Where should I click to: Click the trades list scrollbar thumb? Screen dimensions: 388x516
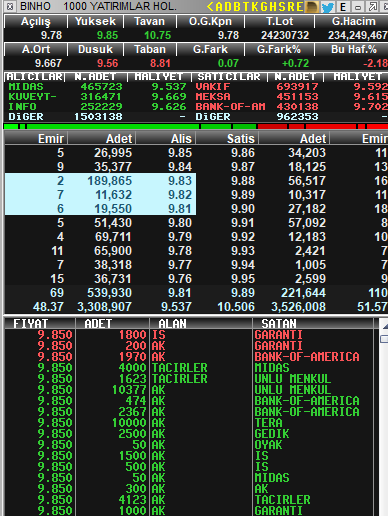coord(384,339)
